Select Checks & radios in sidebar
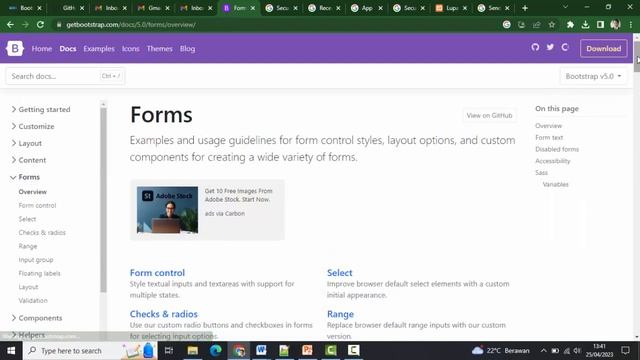 (x=42, y=233)
